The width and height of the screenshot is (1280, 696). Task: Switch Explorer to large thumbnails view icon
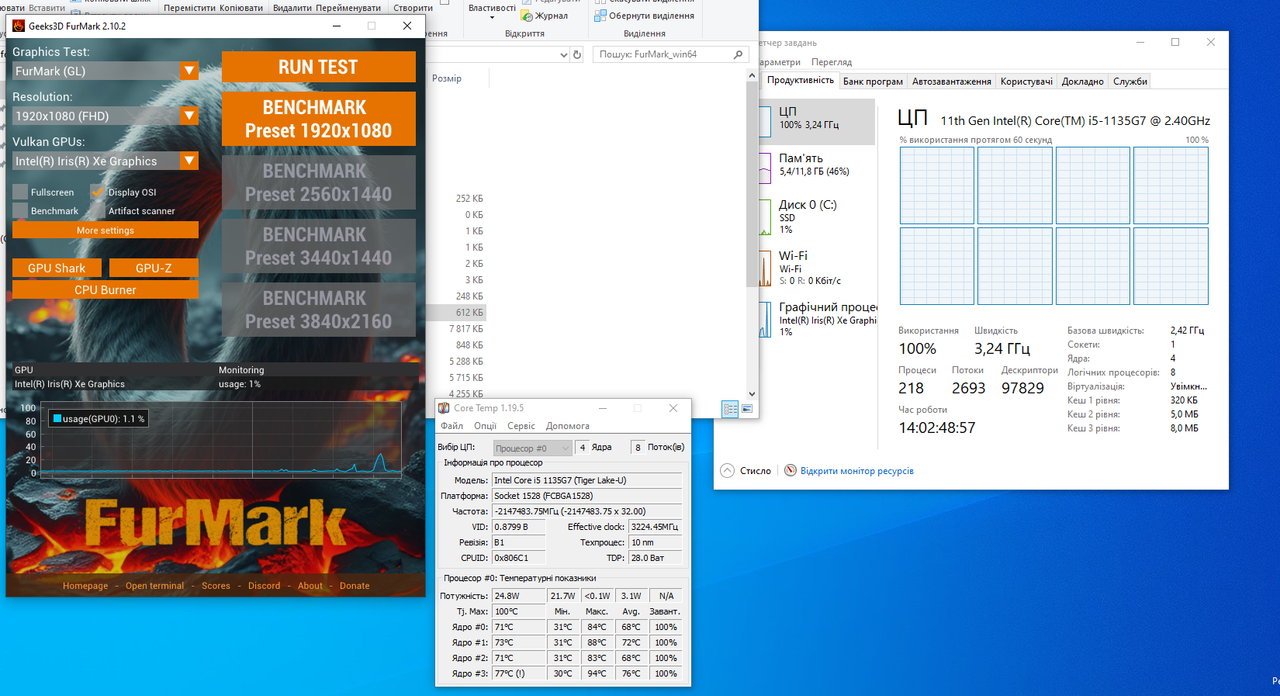747,409
